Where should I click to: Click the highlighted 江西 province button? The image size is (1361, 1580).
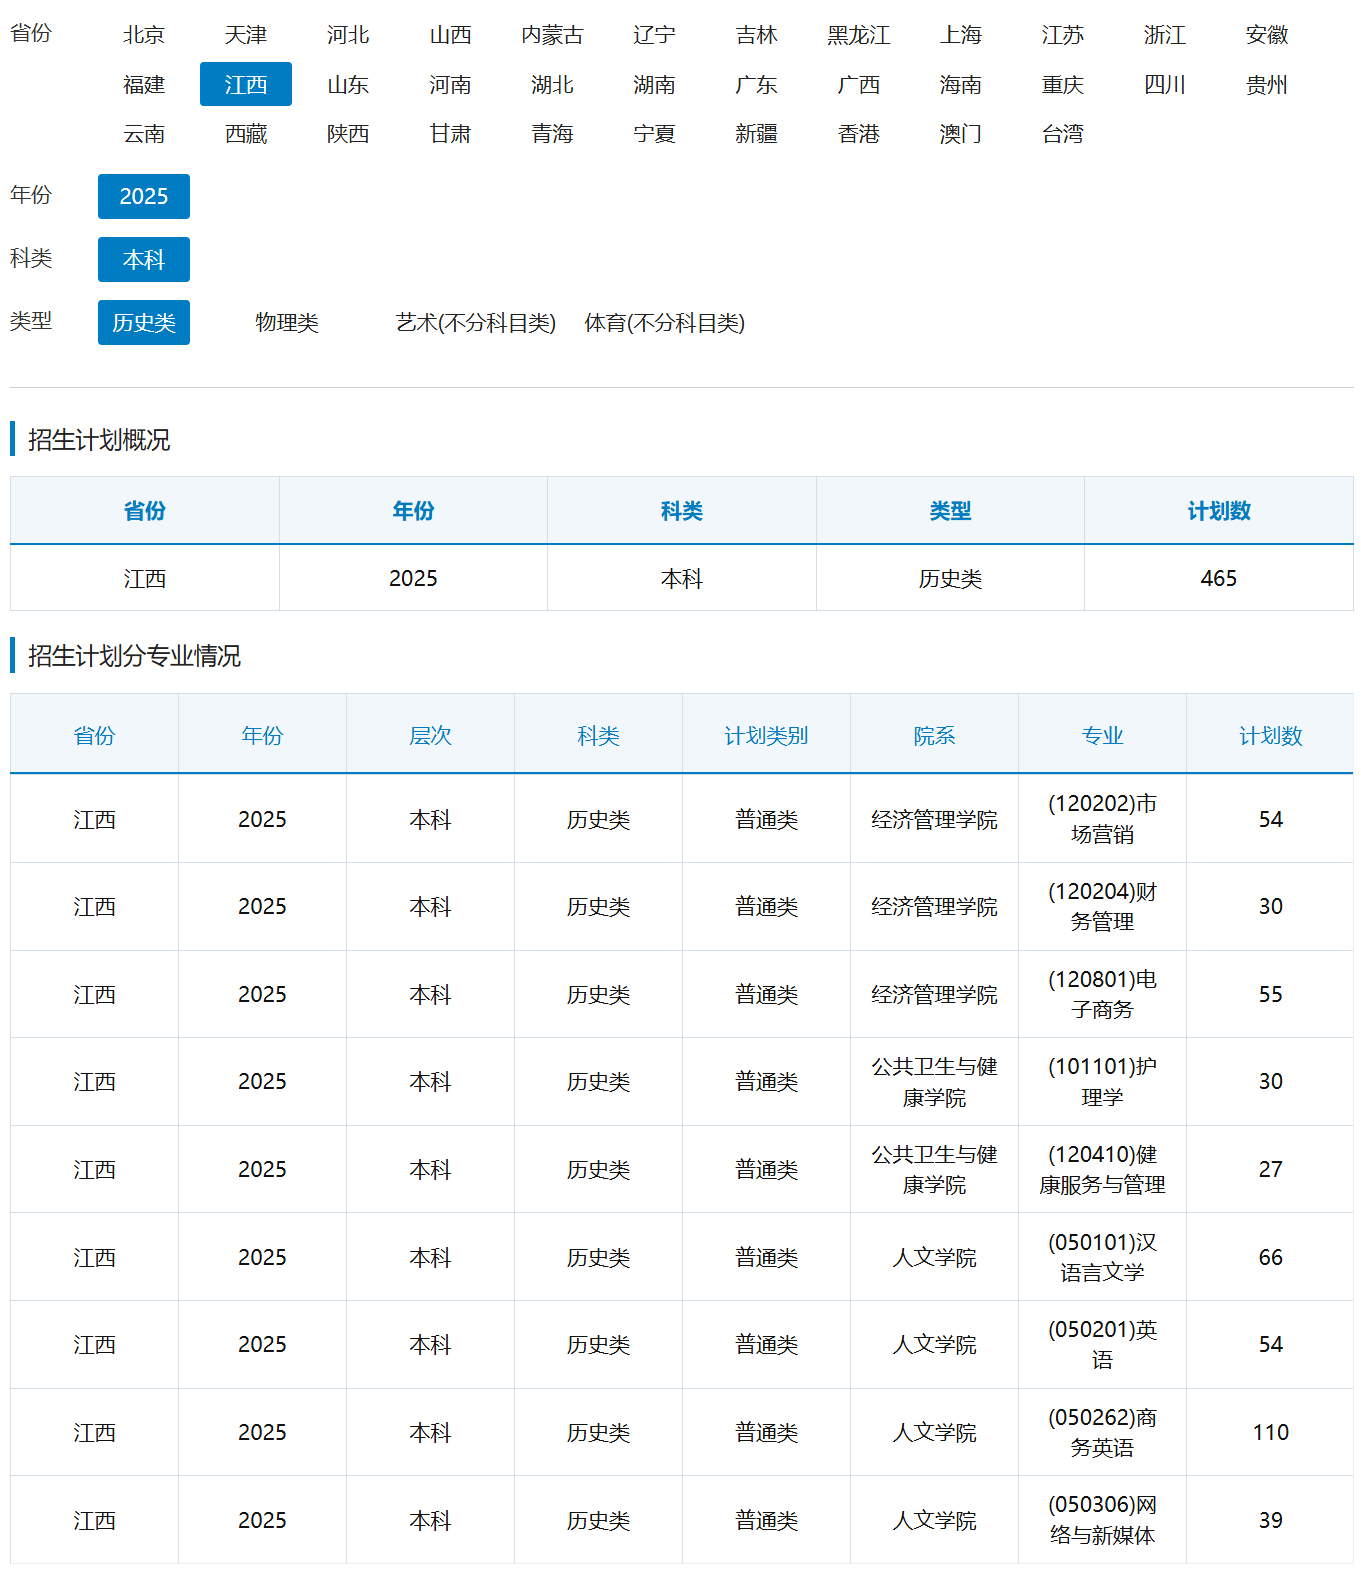[246, 84]
